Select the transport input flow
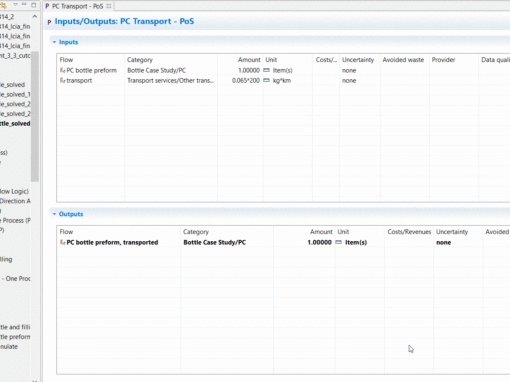Image resolution: width=510 pixels, height=382 pixels. click(79, 80)
